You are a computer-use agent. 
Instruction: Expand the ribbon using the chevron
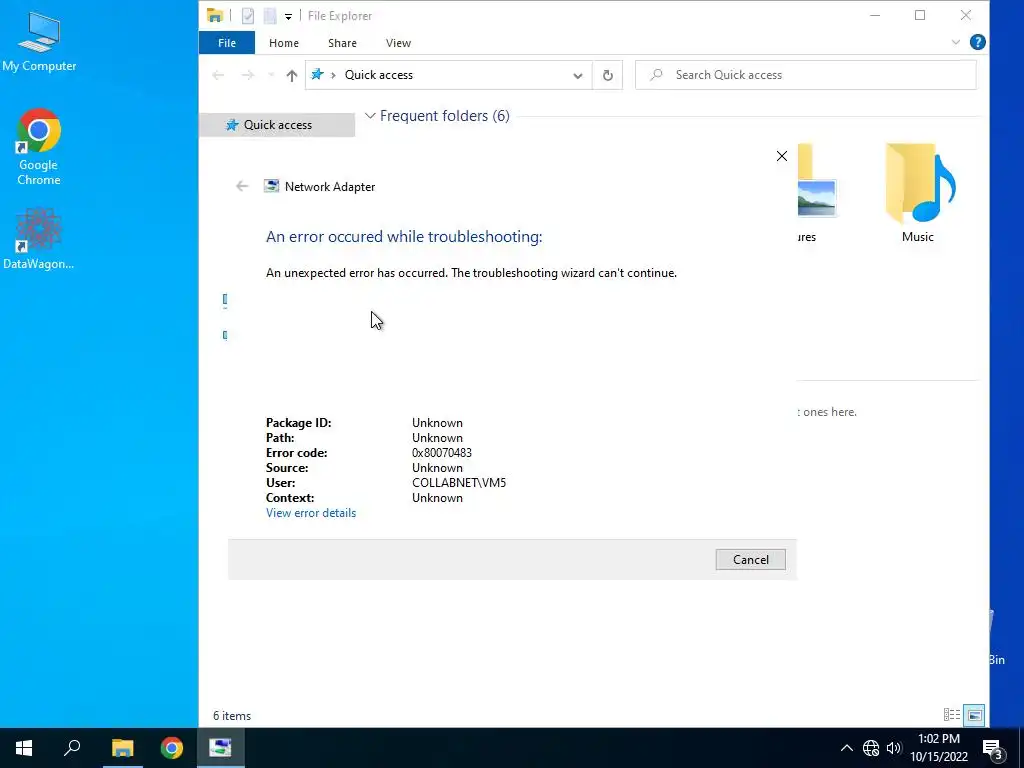click(955, 42)
